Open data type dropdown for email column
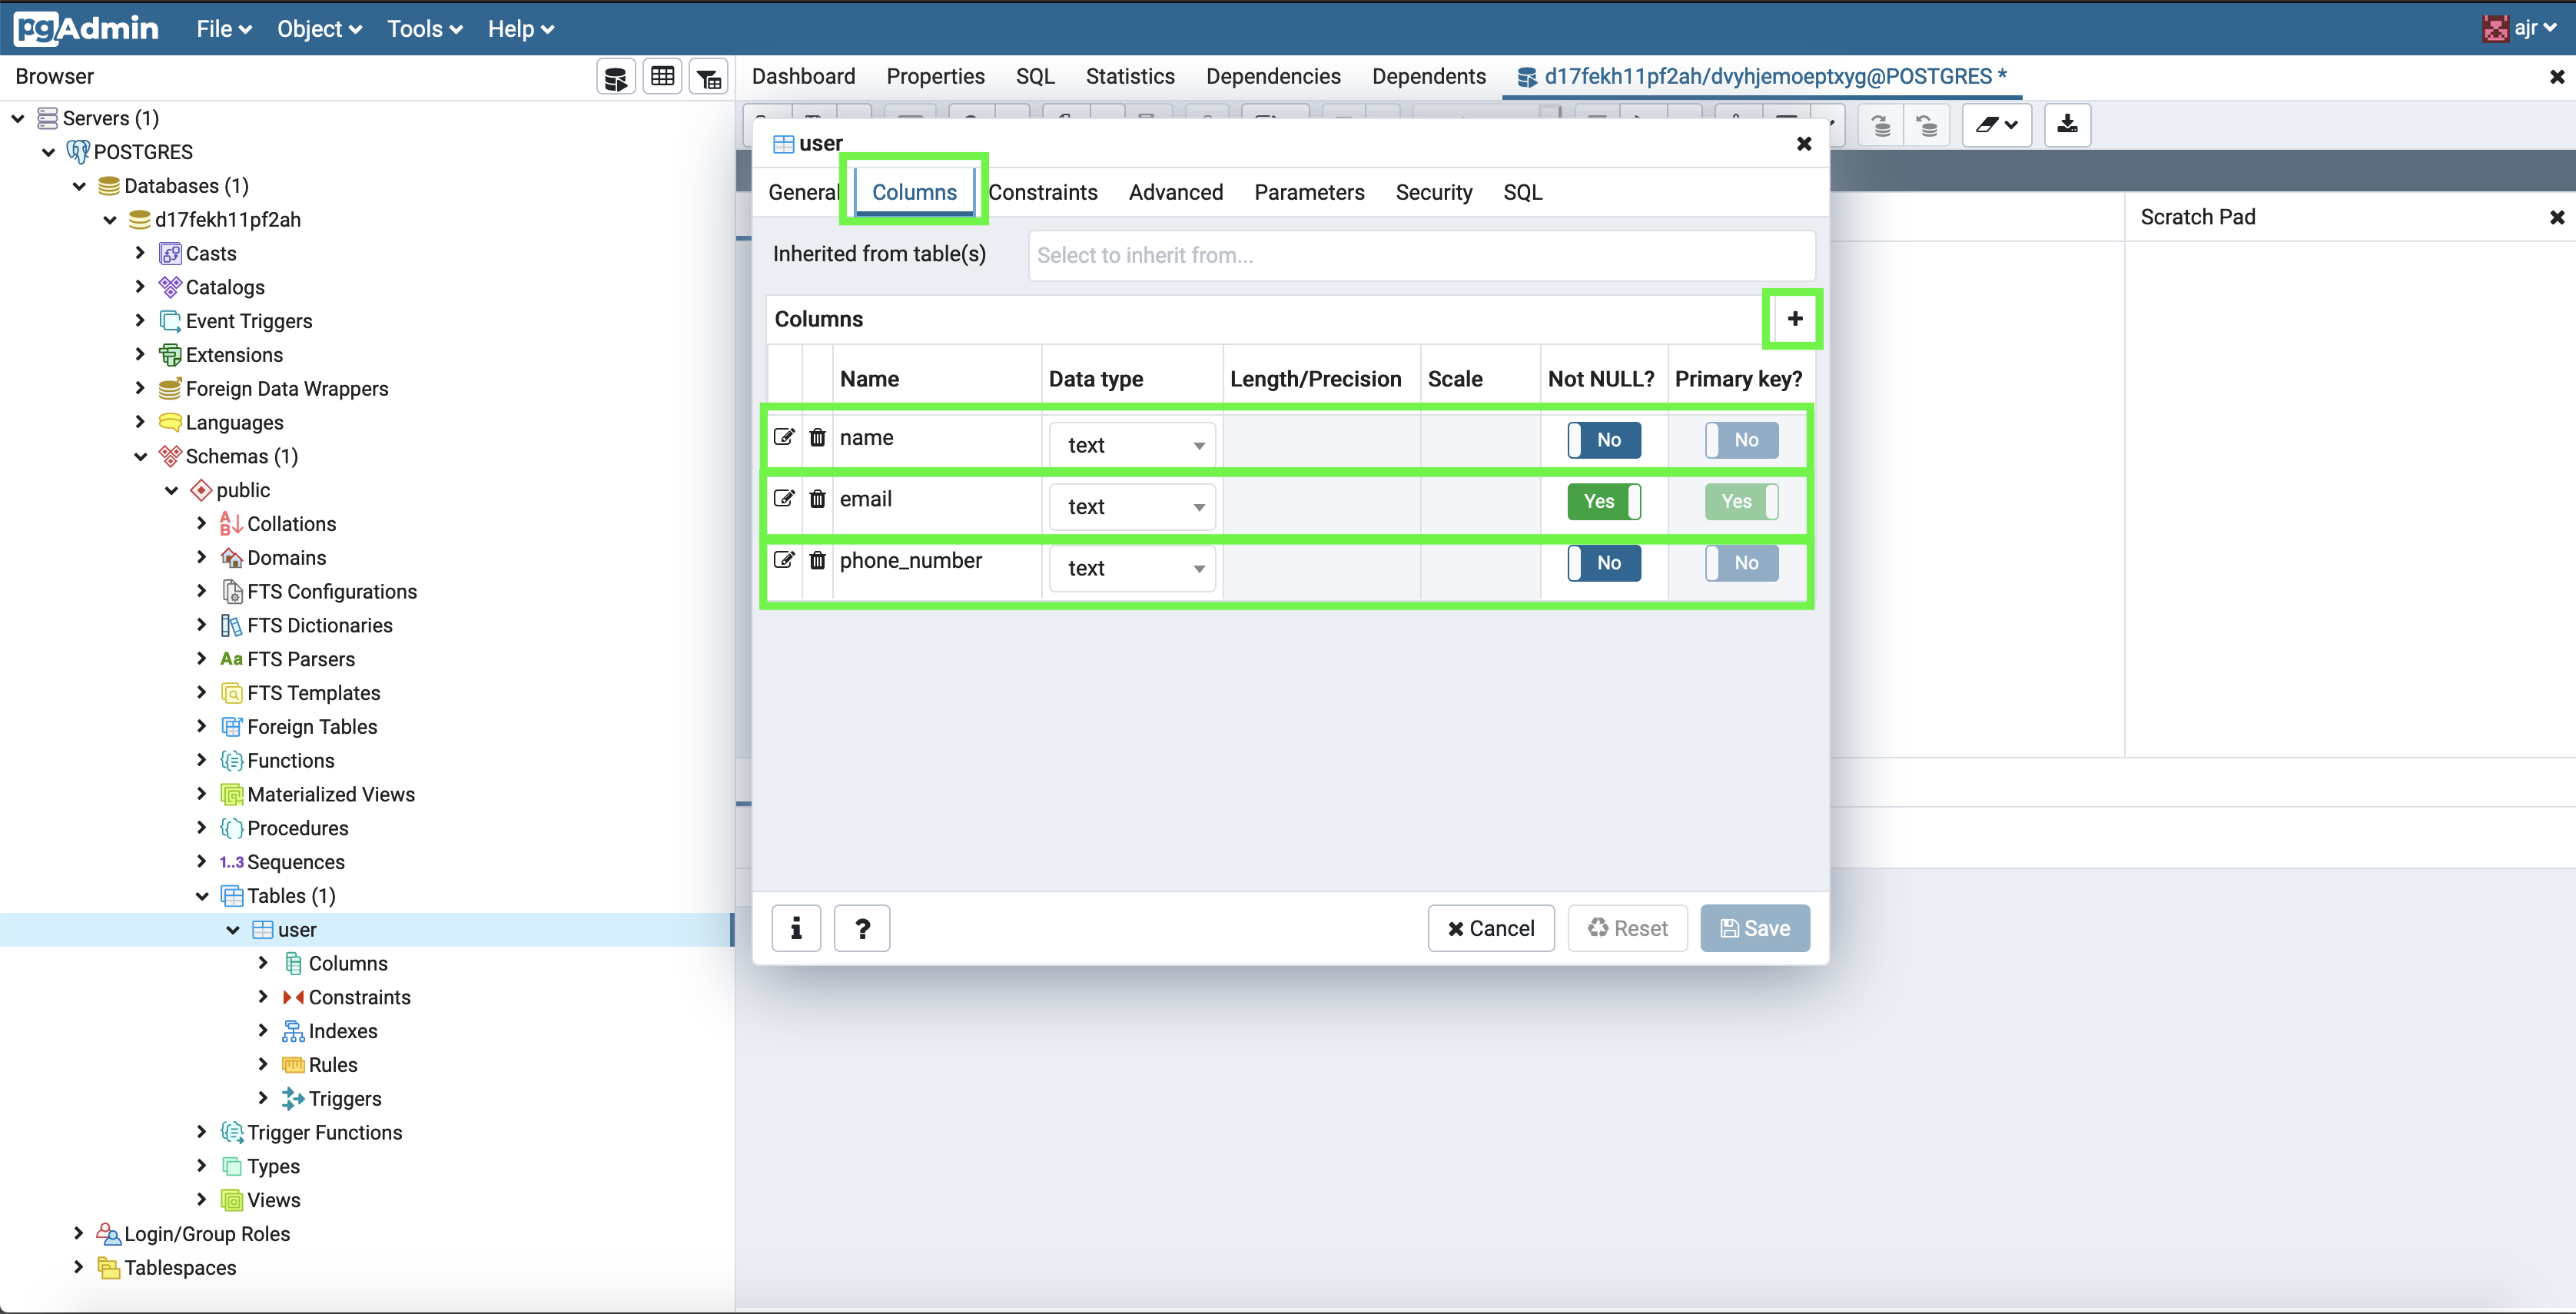 1132,507
